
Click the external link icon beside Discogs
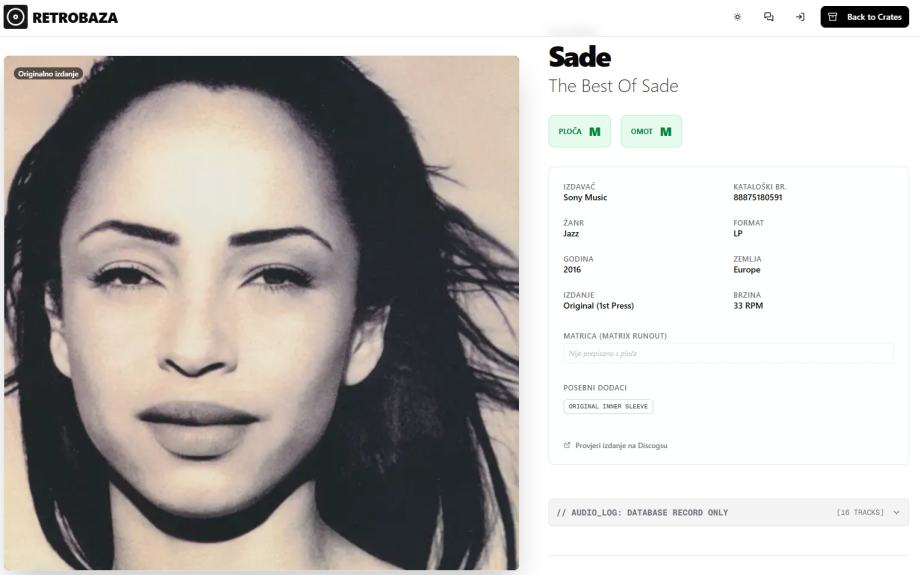point(567,445)
